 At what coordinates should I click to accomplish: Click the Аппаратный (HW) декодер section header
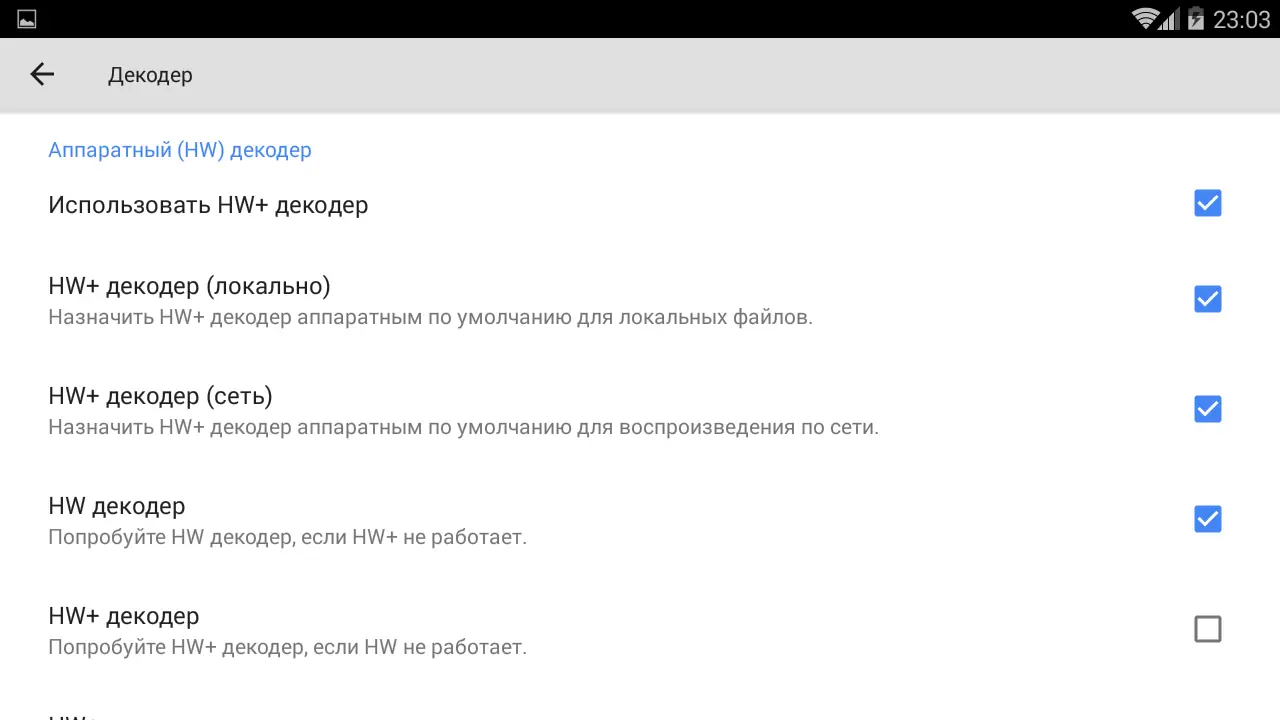pos(180,150)
